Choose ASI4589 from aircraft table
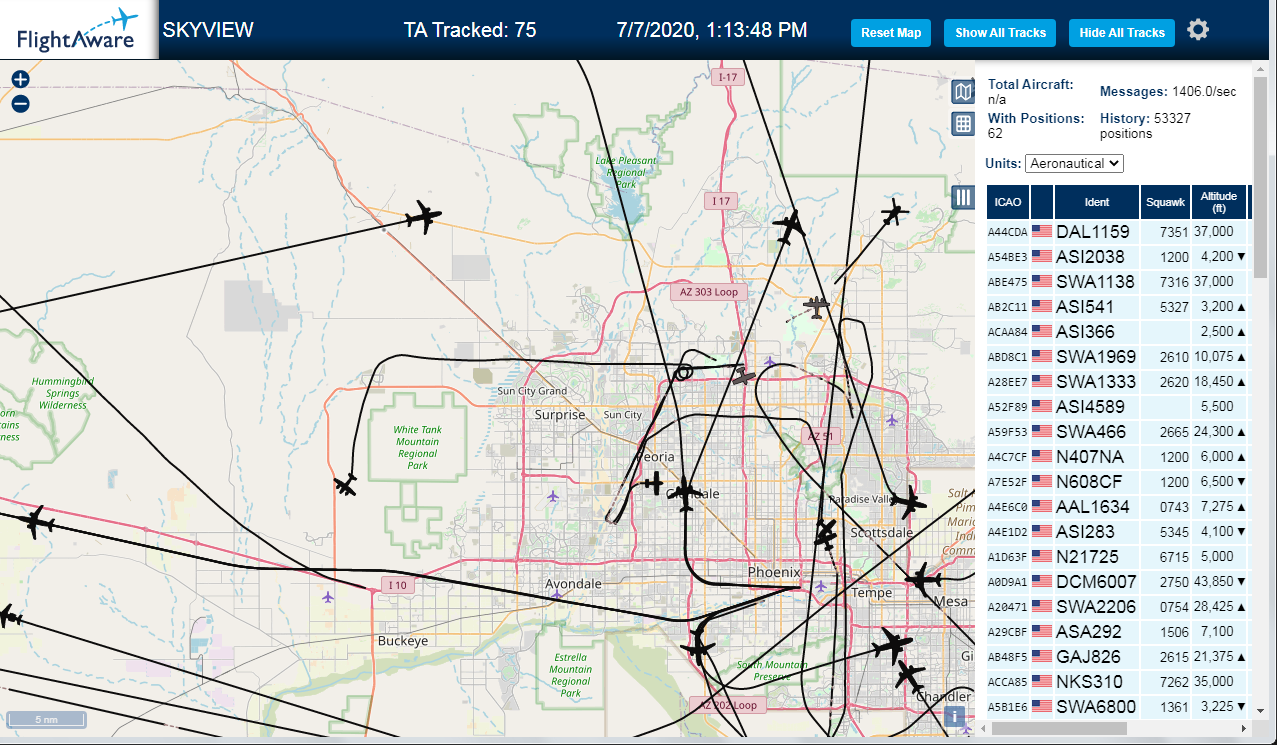 click(1118, 406)
